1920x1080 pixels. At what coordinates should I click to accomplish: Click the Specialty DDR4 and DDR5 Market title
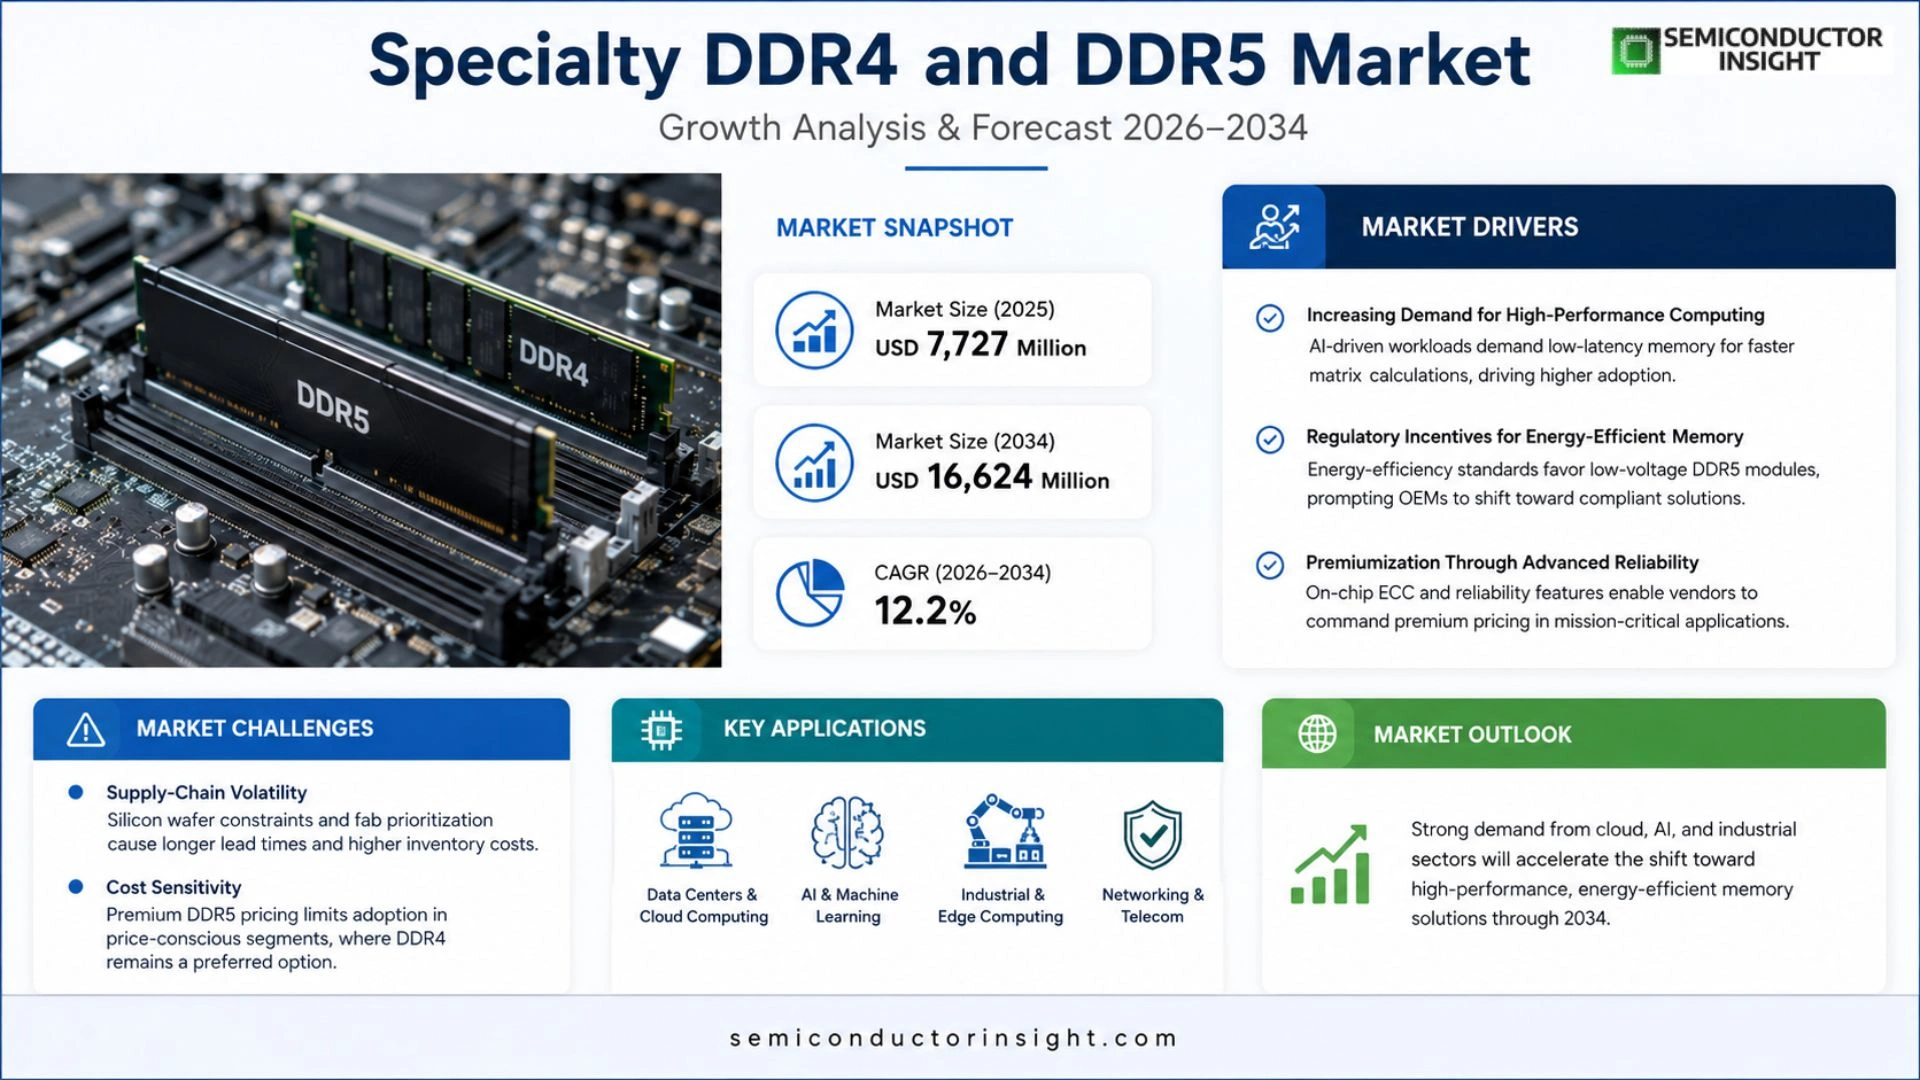click(950, 60)
